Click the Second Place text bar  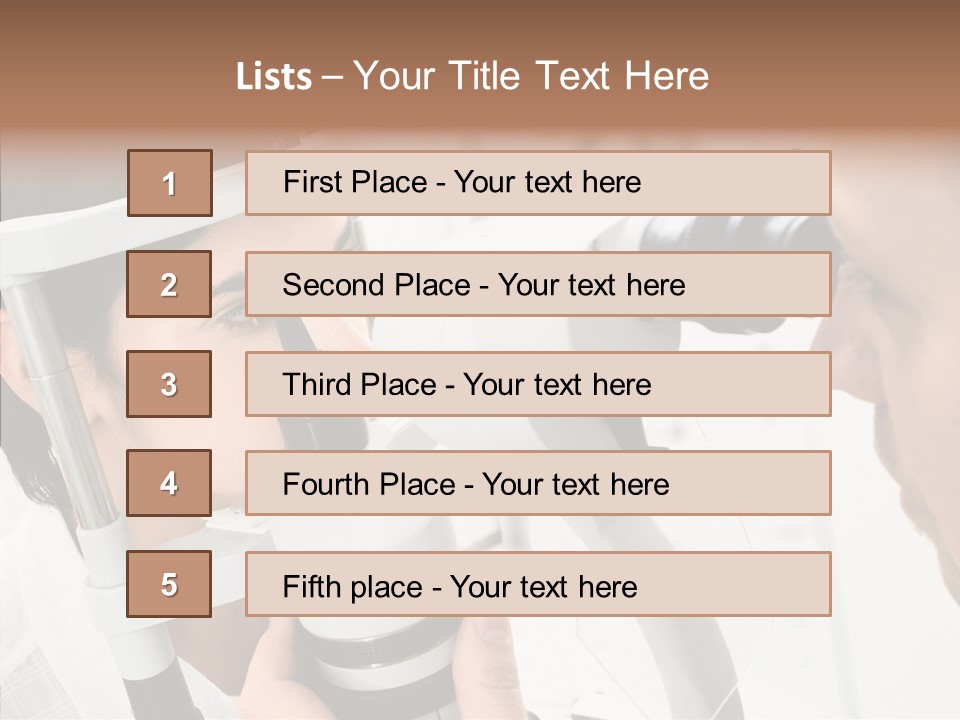[538, 284]
